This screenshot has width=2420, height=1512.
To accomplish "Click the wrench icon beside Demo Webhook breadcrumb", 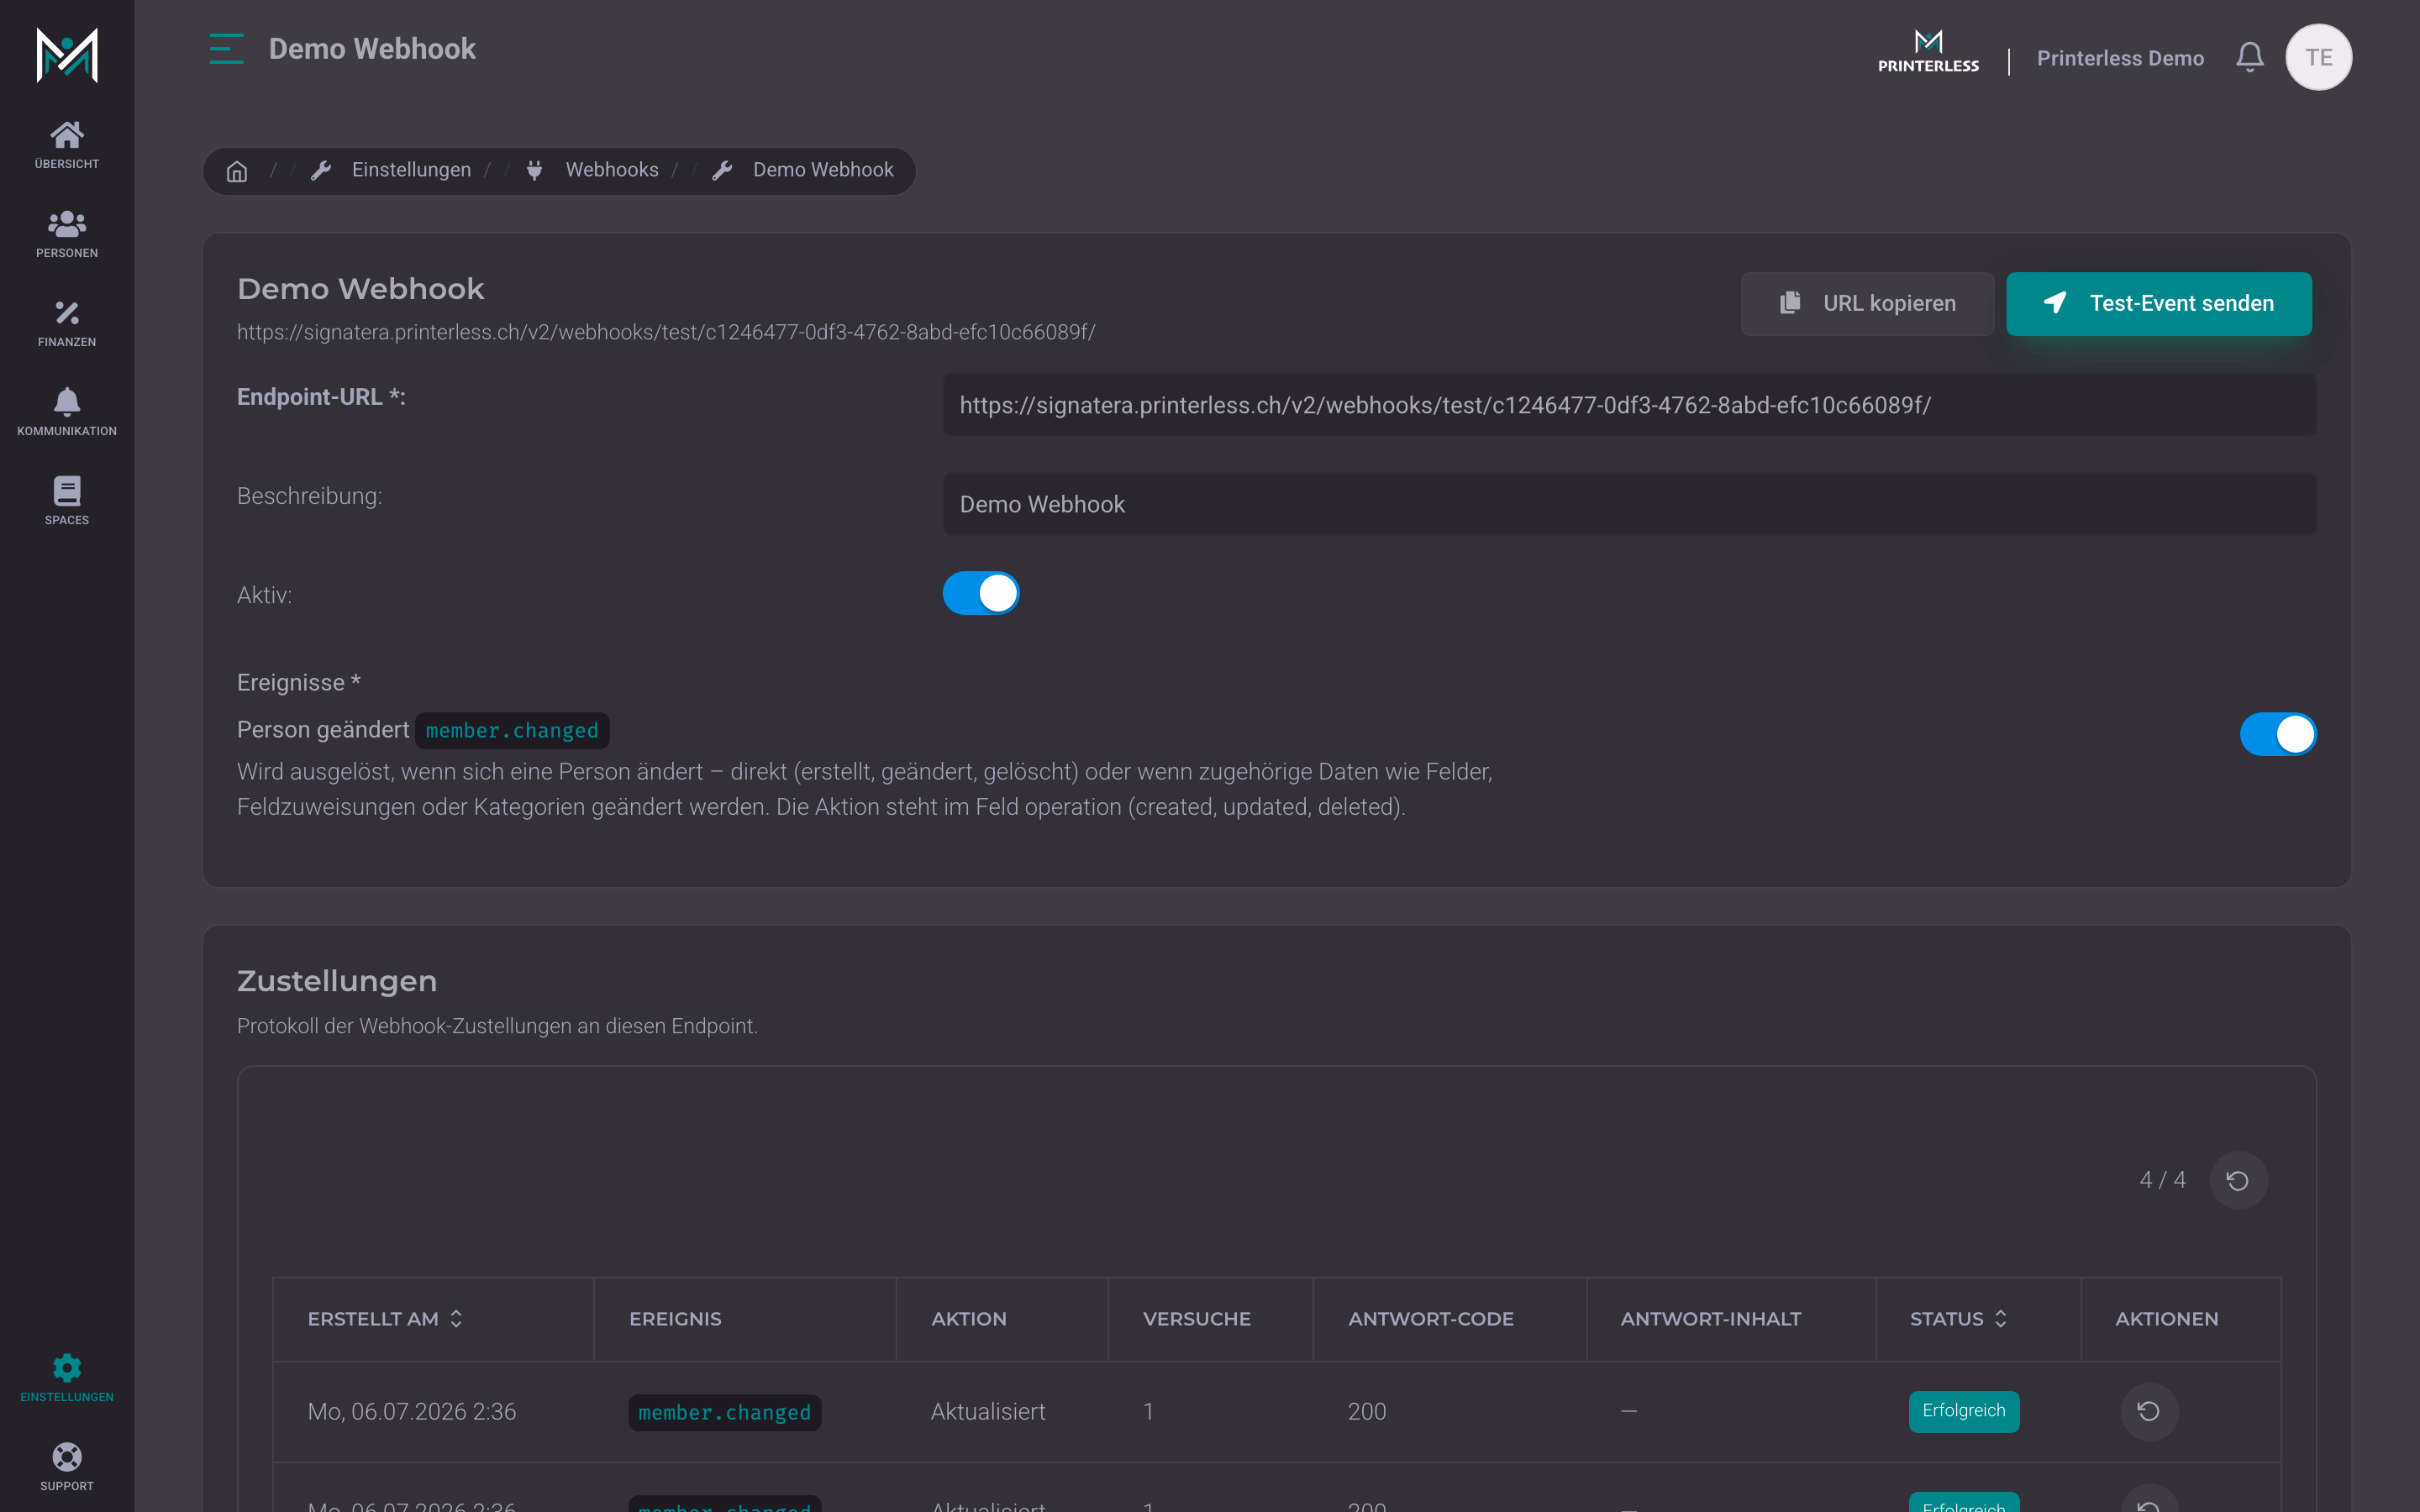I will (722, 171).
